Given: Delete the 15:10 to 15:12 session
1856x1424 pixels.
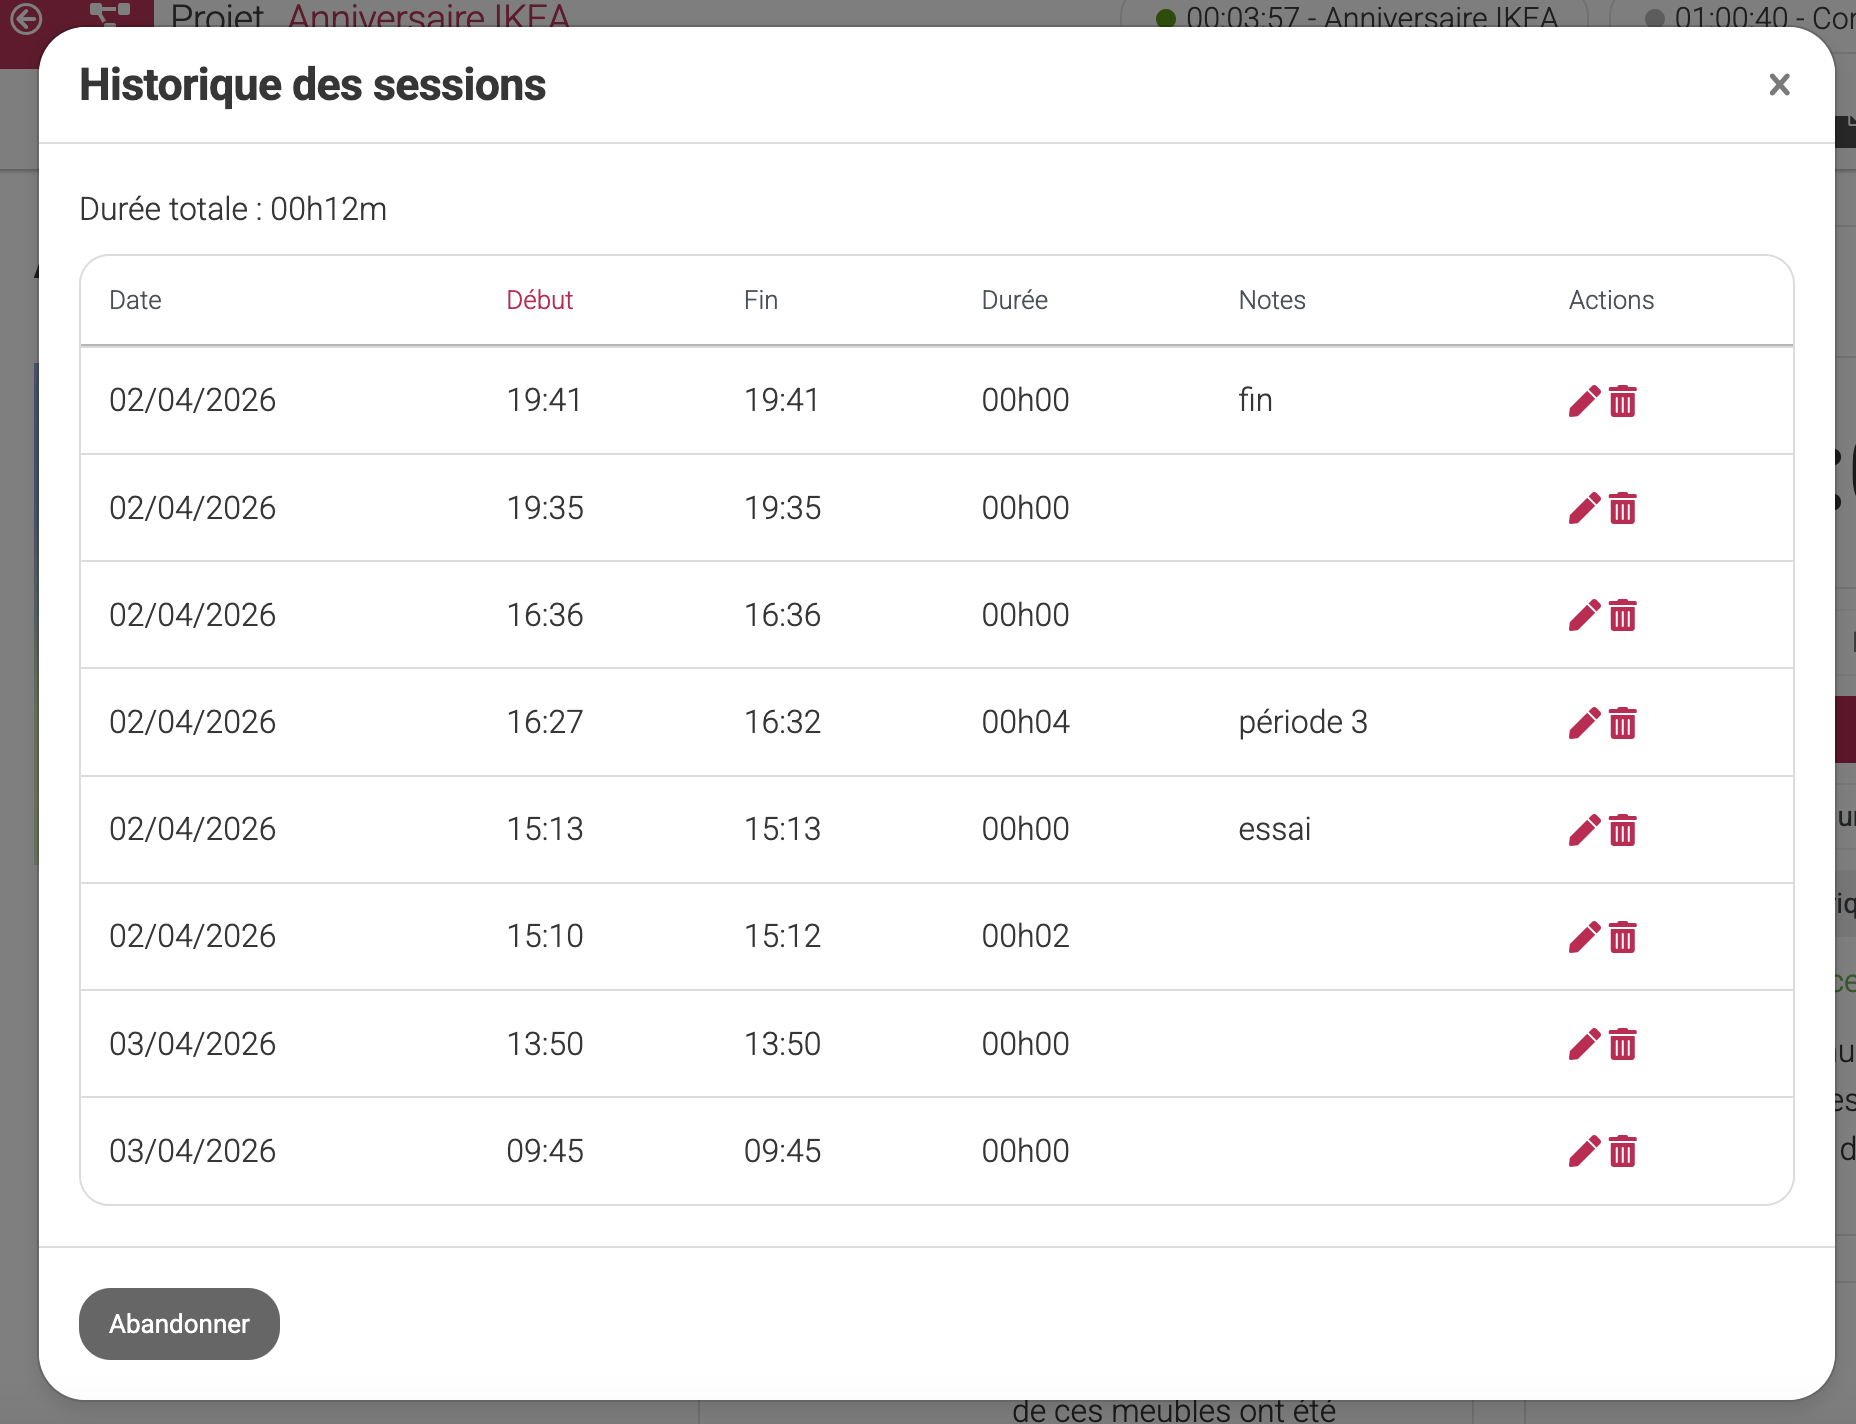Looking at the screenshot, I should click(1623, 937).
